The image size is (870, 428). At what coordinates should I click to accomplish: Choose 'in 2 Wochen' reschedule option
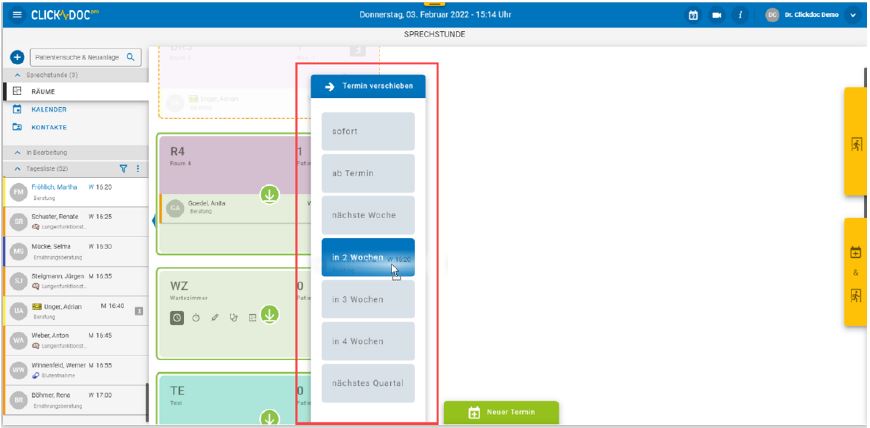pyautogui.click(x=367, y=258)
